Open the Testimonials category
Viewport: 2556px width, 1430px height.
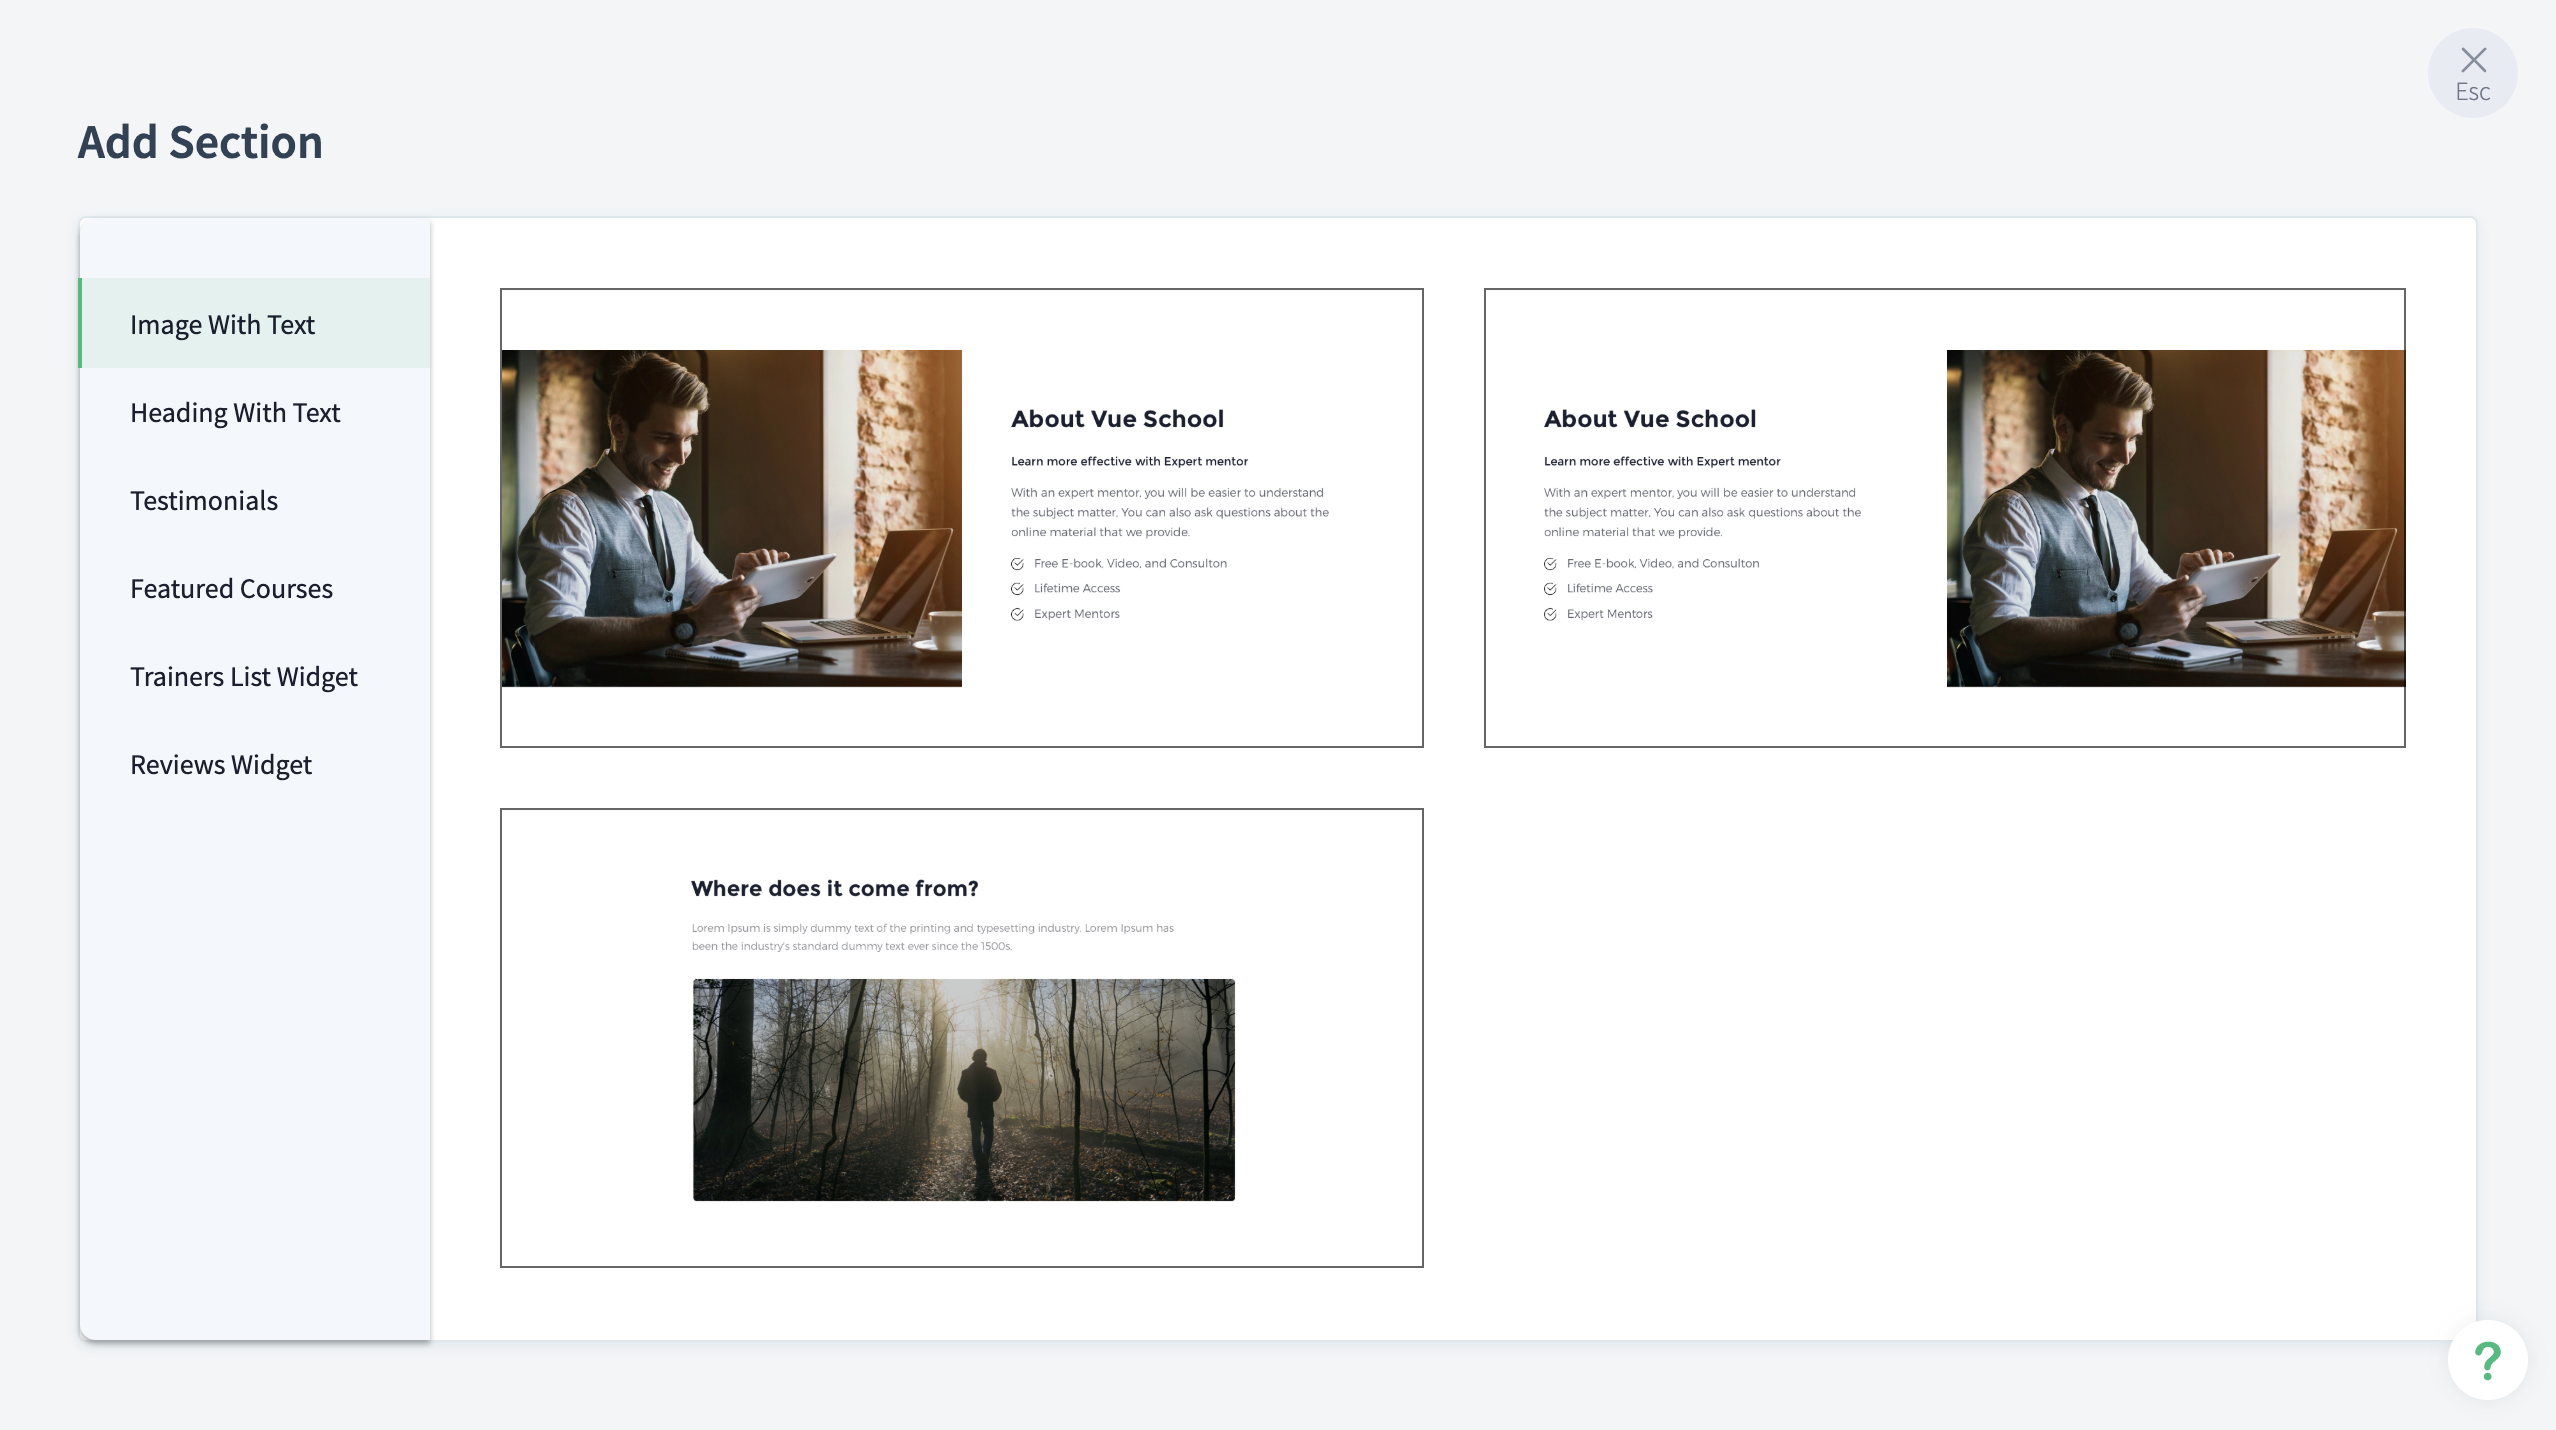(x=204, y=500)
